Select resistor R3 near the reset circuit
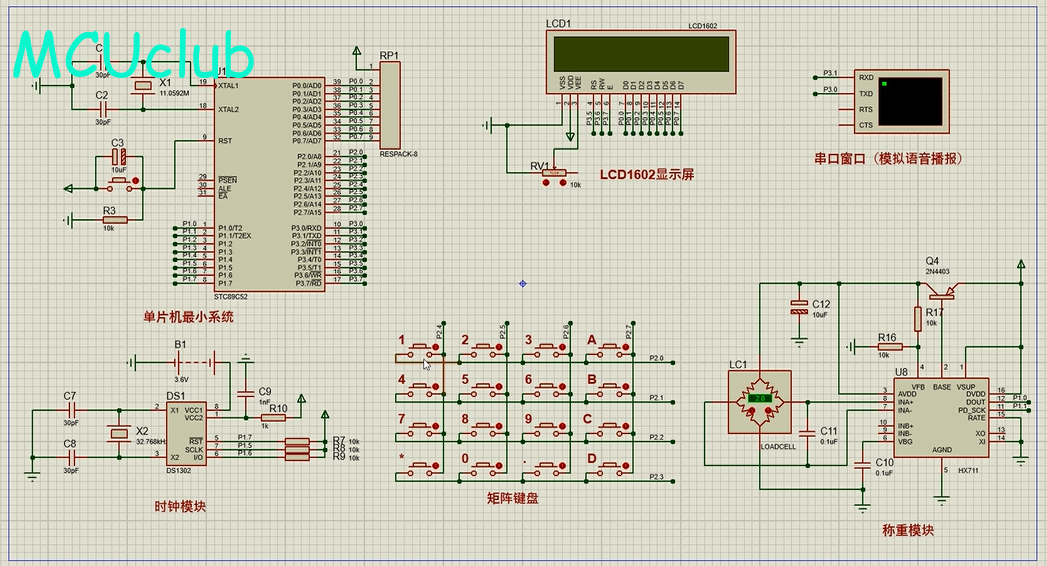This screenshot has height=566, width=1047. tap(110, 220)
